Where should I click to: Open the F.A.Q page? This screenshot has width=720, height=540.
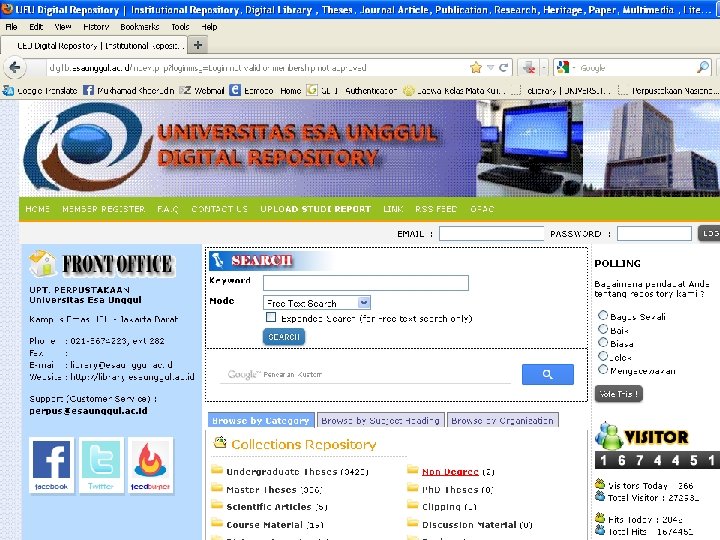[168, 209]
